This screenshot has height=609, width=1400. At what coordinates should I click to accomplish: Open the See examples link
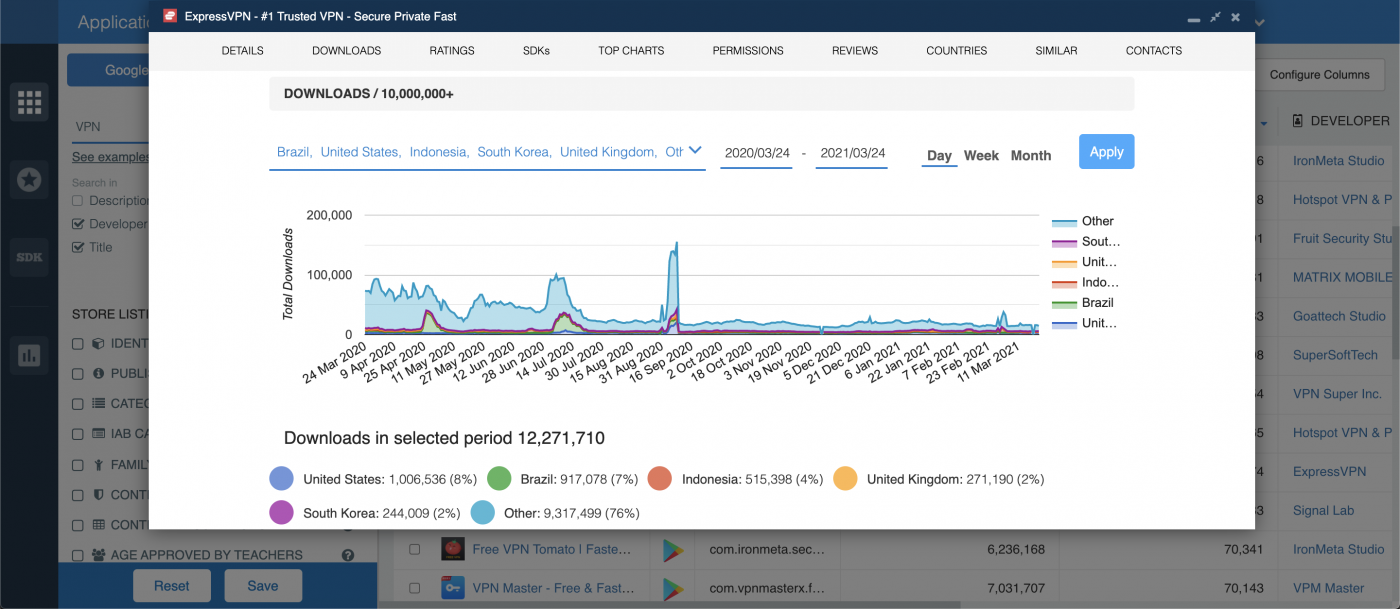pyautogui.click(x=110, y=157)
